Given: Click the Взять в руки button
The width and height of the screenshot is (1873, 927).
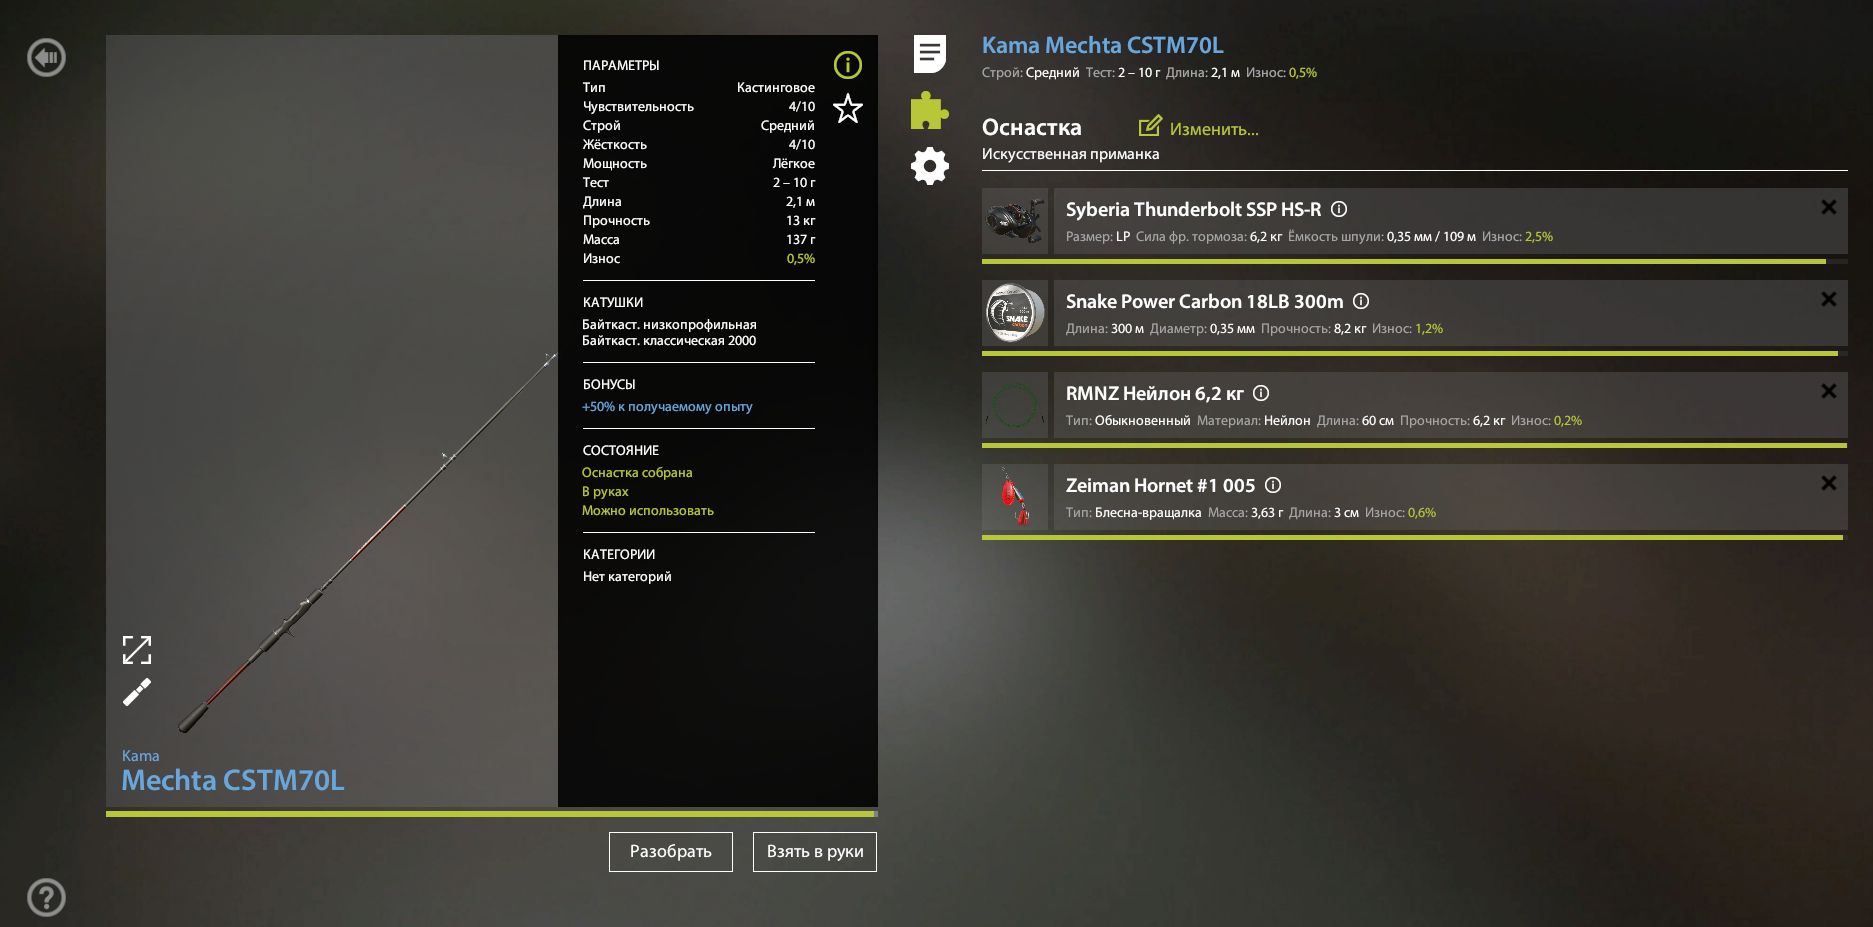Looking at the screenshot, I should point(815,852).
